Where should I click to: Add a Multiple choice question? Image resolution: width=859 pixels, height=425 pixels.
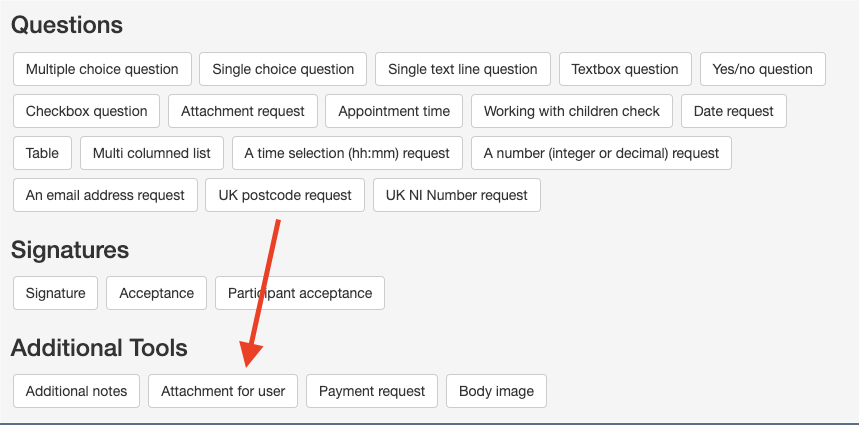click(x=102, y=69)
